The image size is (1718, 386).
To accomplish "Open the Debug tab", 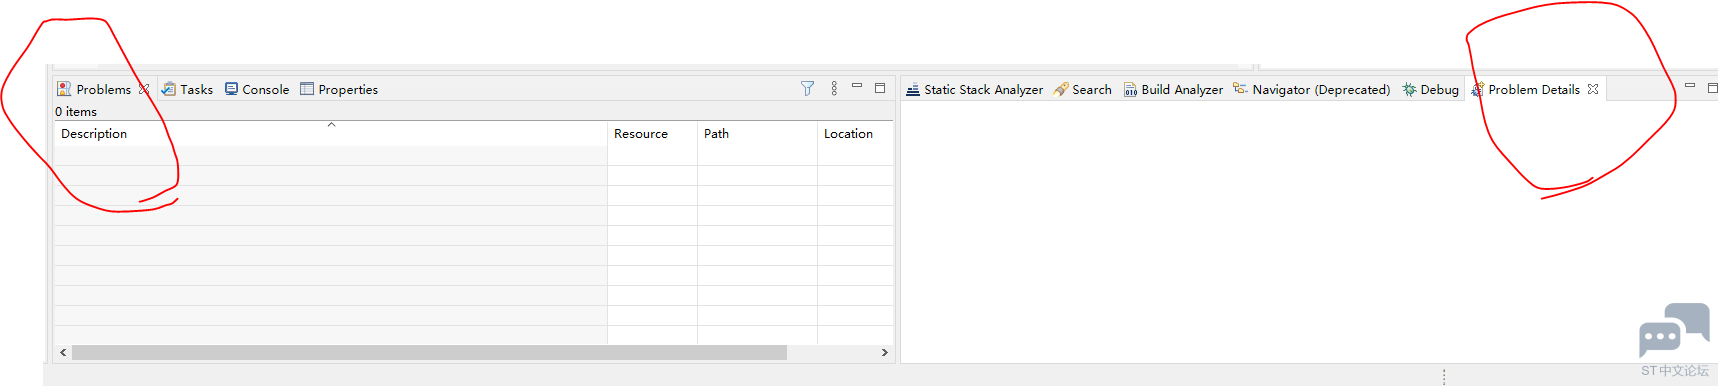I will point(1430,89).
